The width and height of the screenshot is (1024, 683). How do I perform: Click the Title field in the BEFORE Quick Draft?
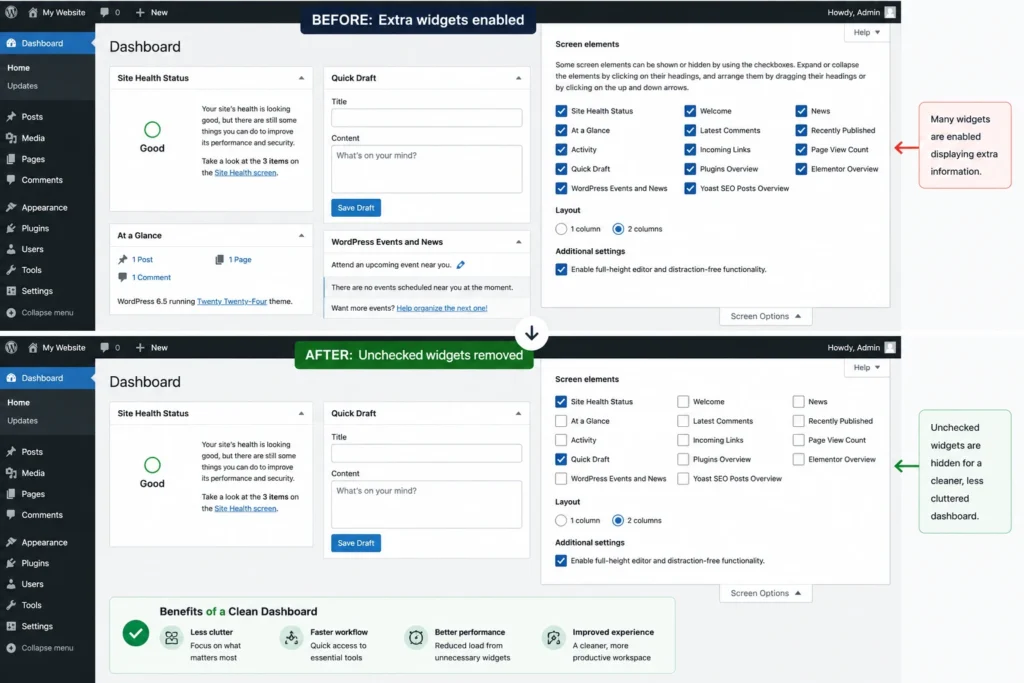pos(426,118)
